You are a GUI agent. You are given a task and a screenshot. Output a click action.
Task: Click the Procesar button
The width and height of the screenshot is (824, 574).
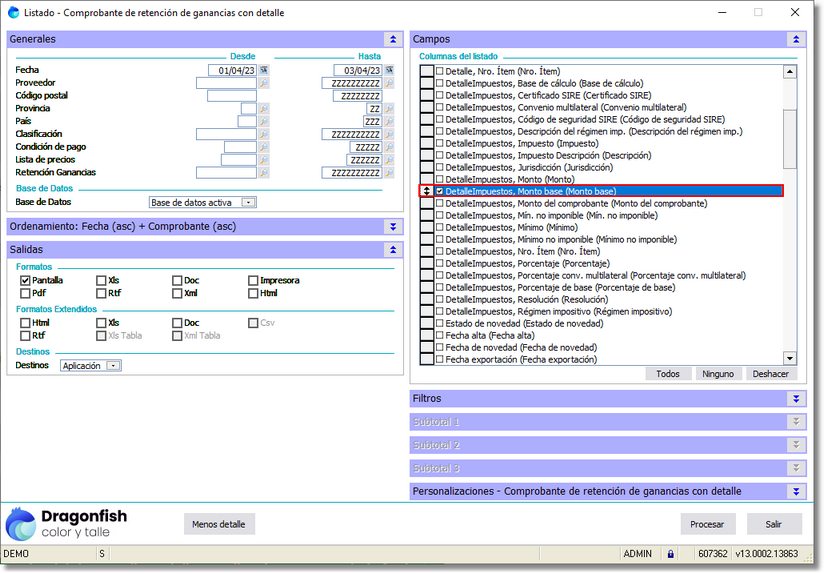[707, 524]
